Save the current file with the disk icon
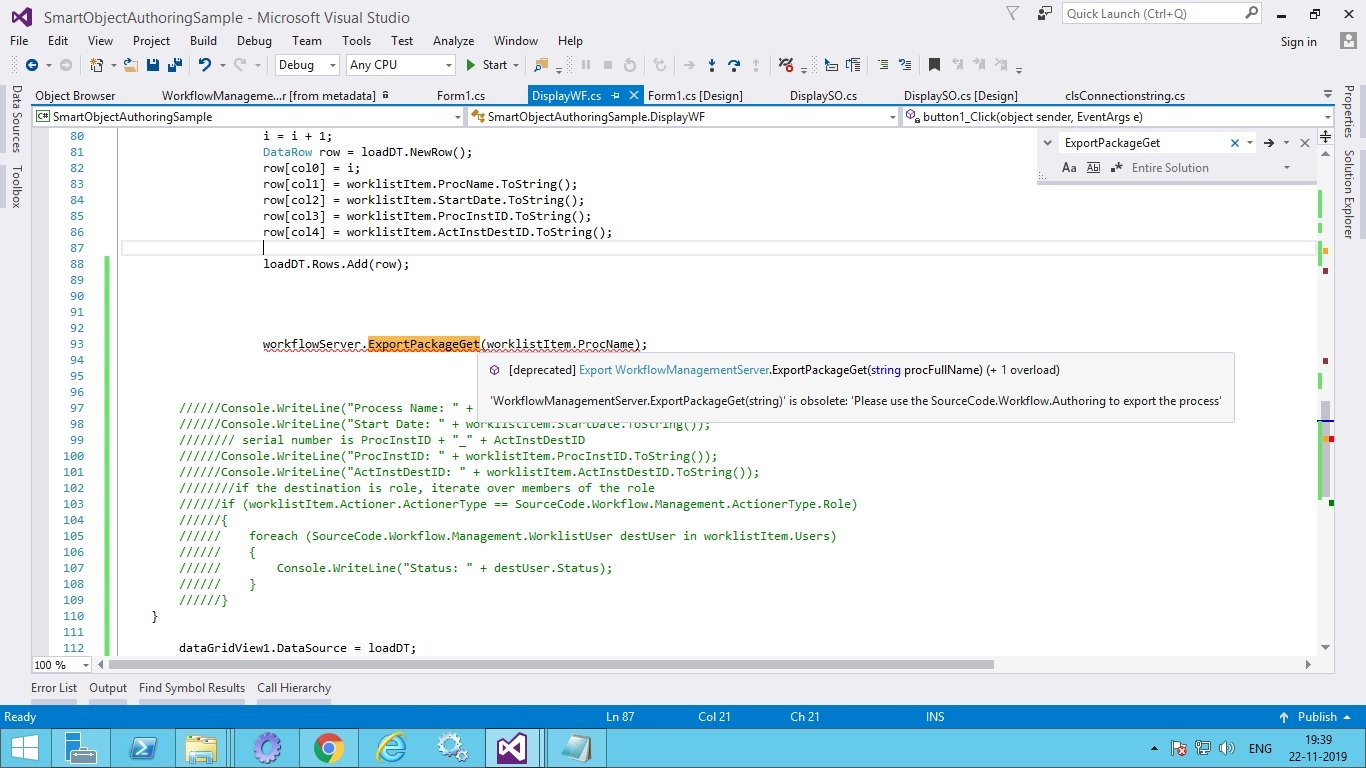Image resolution: width=1366 pixels, height=768 pixels. 153,65
